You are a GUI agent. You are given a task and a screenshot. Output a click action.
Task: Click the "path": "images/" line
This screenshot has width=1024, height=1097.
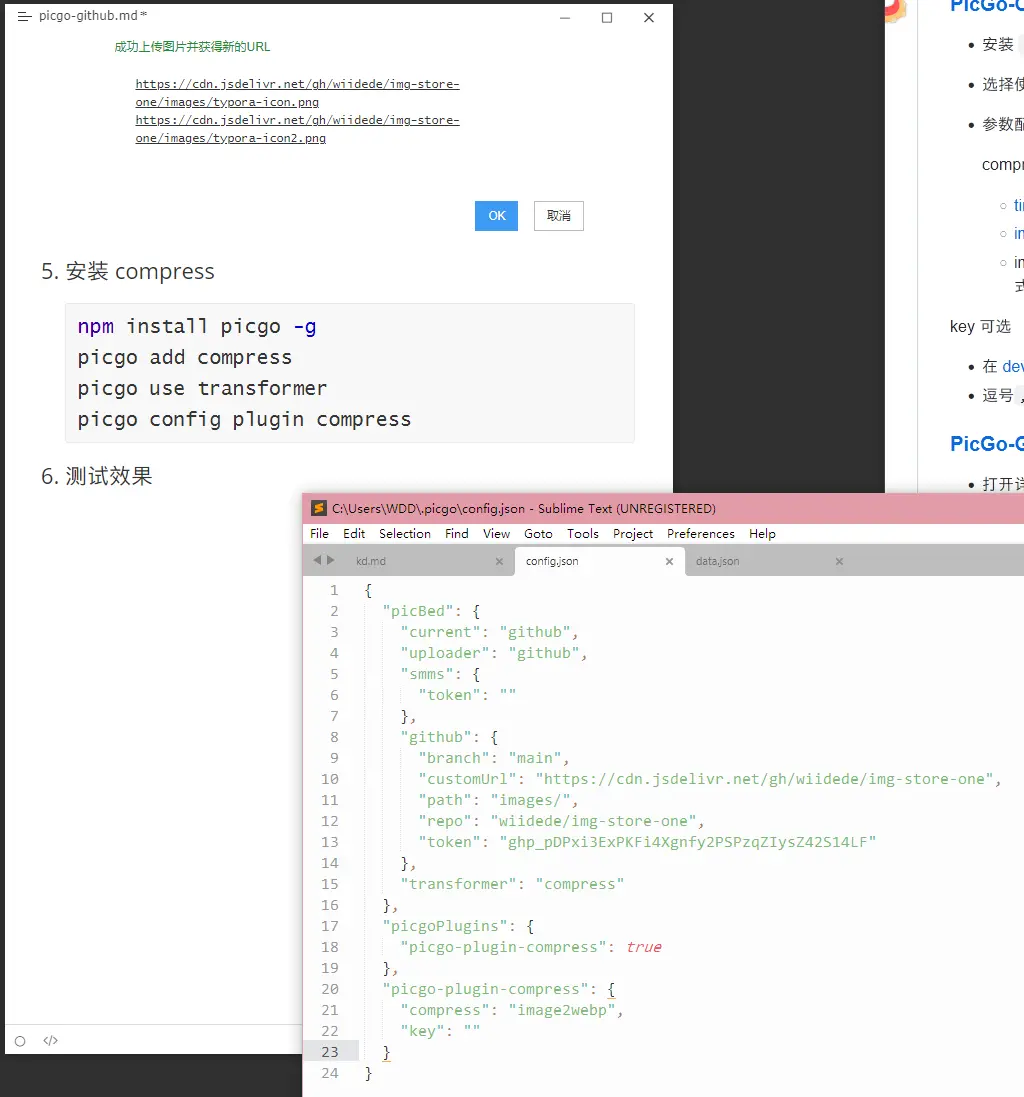pyautogui.click(x=498, y=800)
